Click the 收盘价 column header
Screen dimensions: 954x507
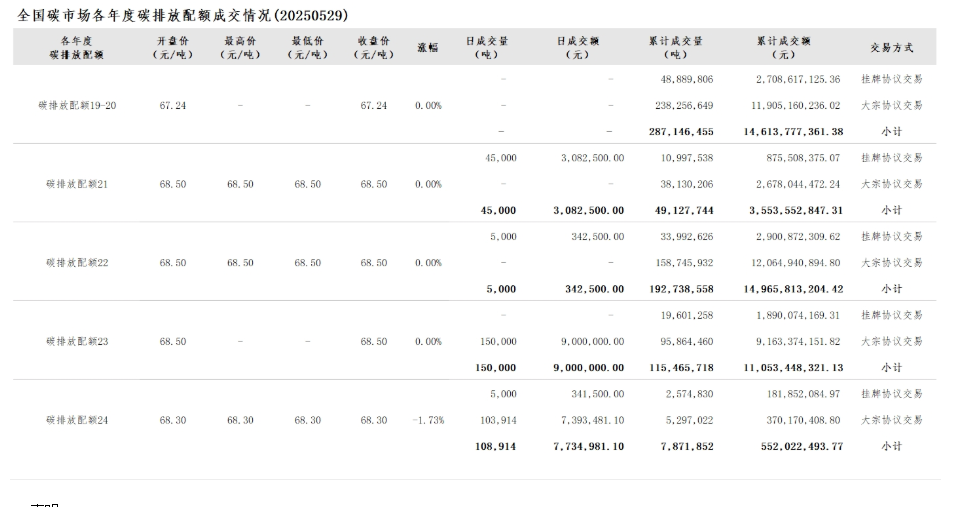click(373, 47)
